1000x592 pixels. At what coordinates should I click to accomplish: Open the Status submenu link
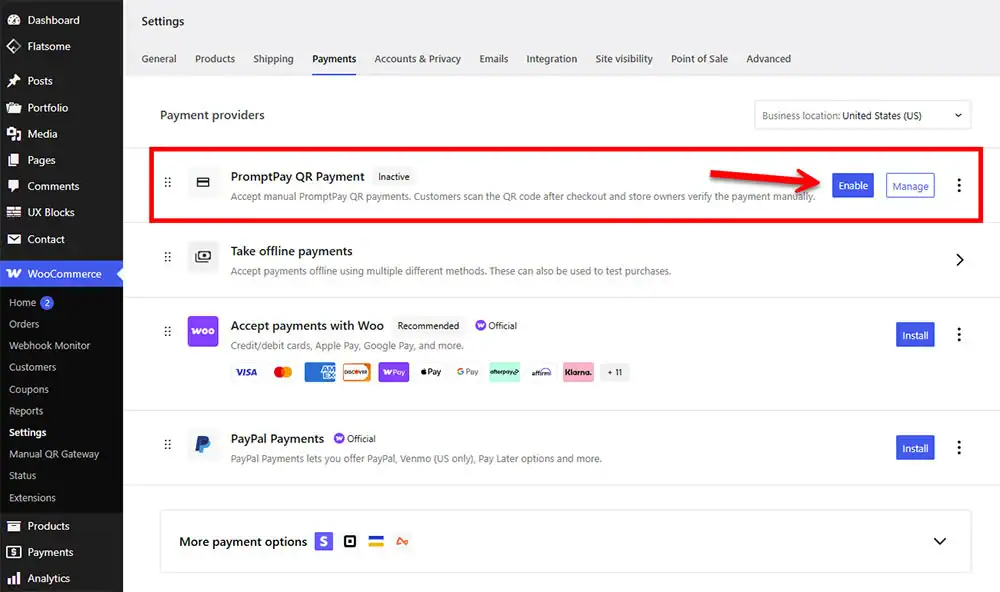coord(22,476)
